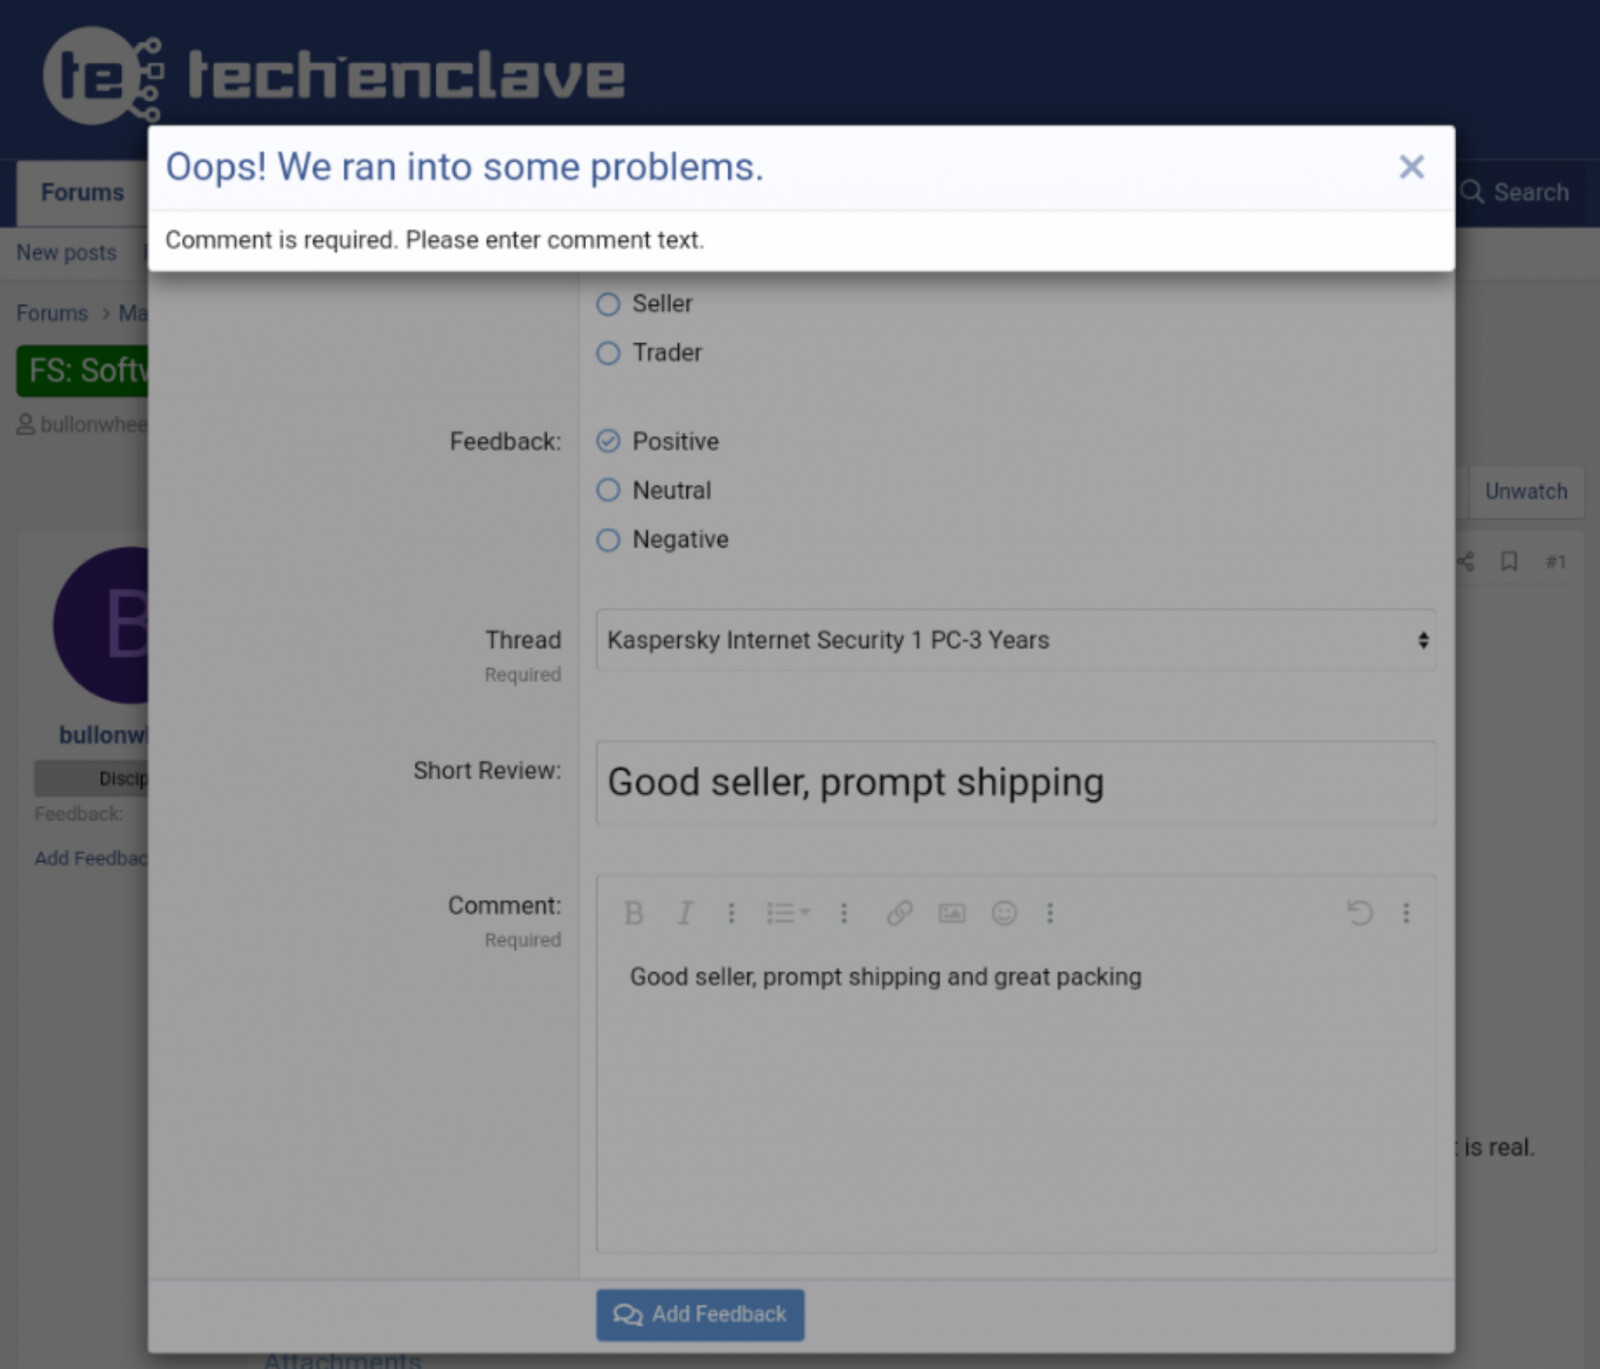Screen dimensions: 1600x1369
Task: Close the error message dialog
Action: coord(1411,167)
